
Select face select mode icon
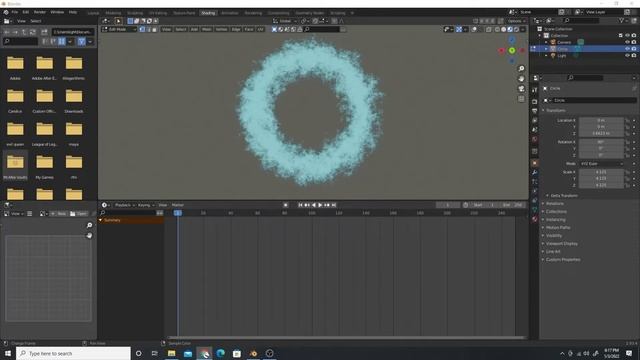(154, 29)
